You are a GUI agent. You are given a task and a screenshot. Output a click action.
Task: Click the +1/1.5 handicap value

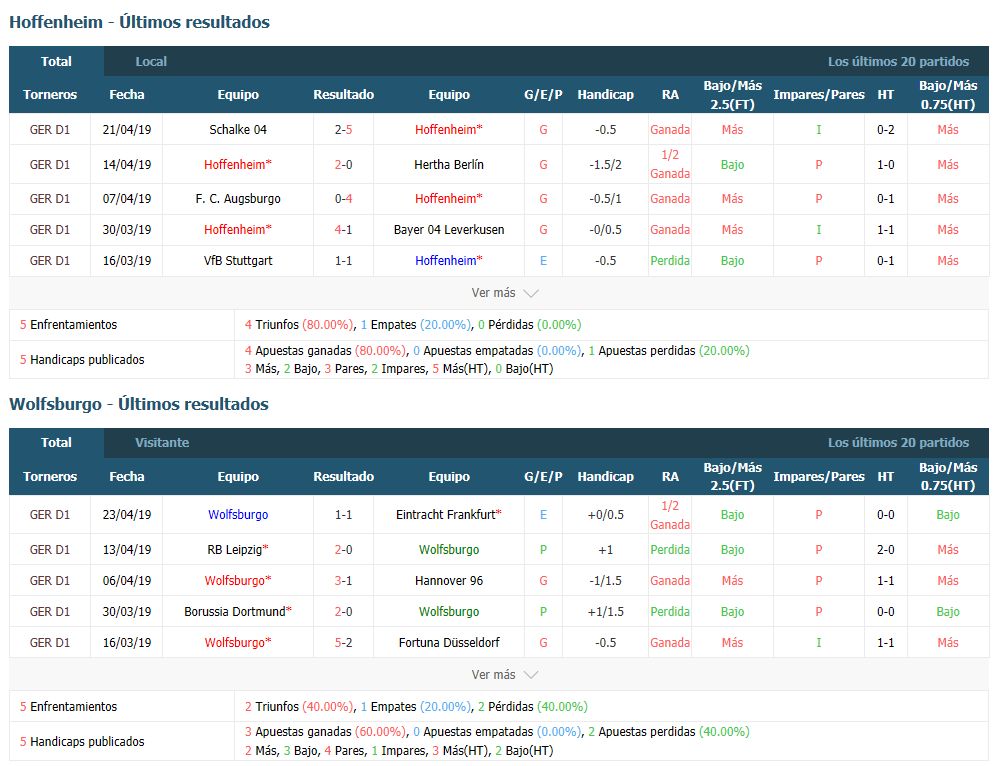pyautogui.click(x=605, y=612)
